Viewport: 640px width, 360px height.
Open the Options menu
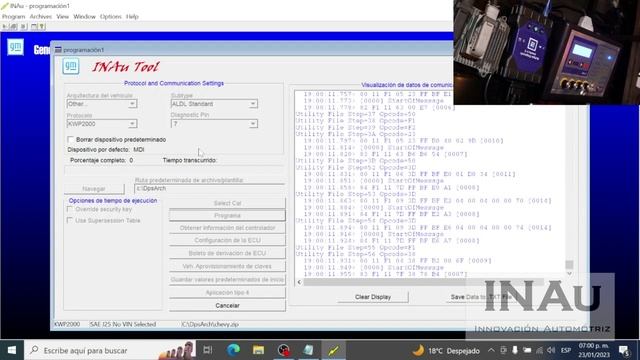point(111,17)
